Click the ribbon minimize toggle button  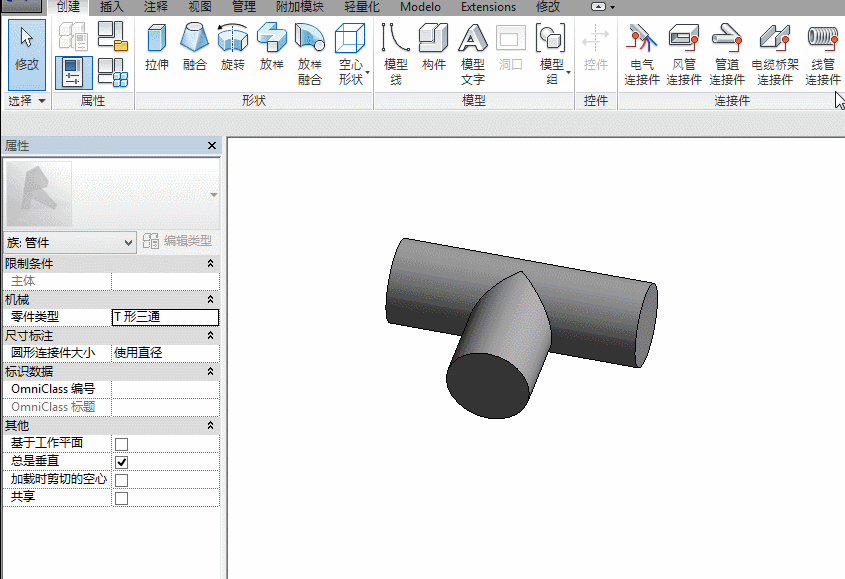click(x=598, y=7)
